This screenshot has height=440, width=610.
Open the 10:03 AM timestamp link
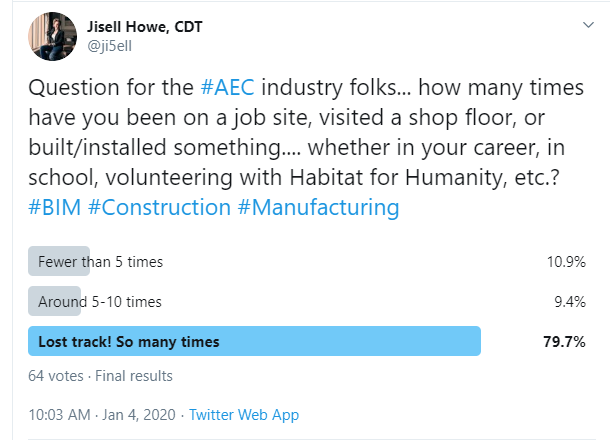click(59, 415)
